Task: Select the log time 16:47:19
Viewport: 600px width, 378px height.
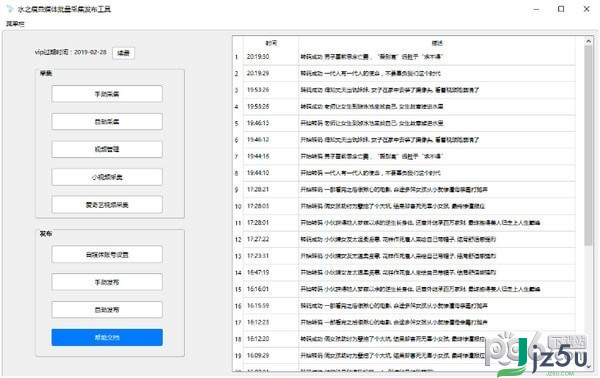Action: pos(258,272)
